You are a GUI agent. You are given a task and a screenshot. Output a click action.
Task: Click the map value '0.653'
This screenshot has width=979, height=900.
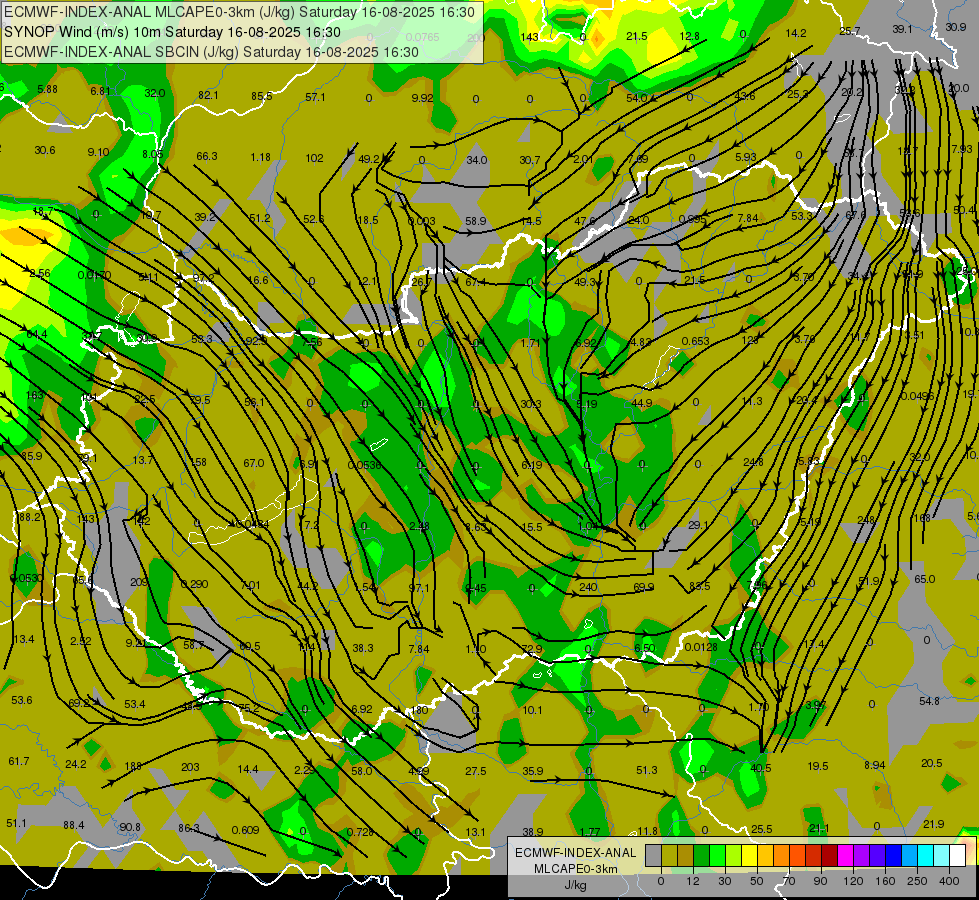click(695, 341)
